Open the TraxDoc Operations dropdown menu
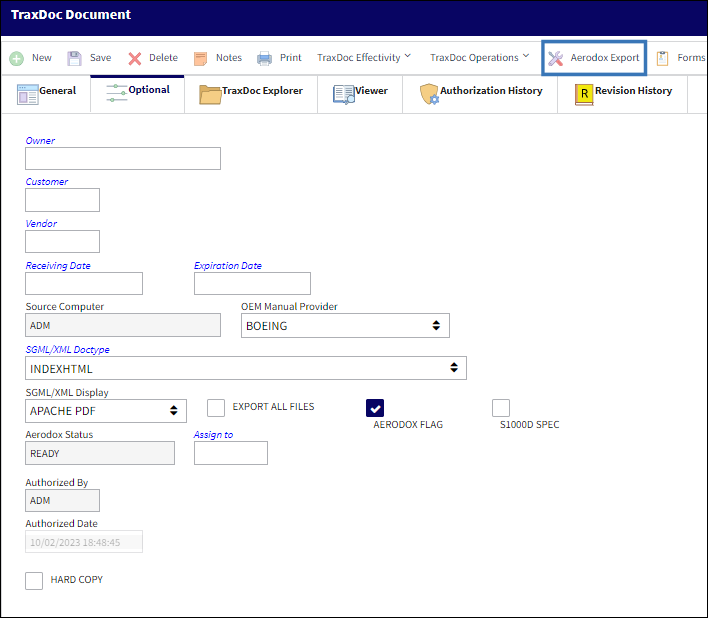This screenshot has width=708, height=618. click(479, 58)
